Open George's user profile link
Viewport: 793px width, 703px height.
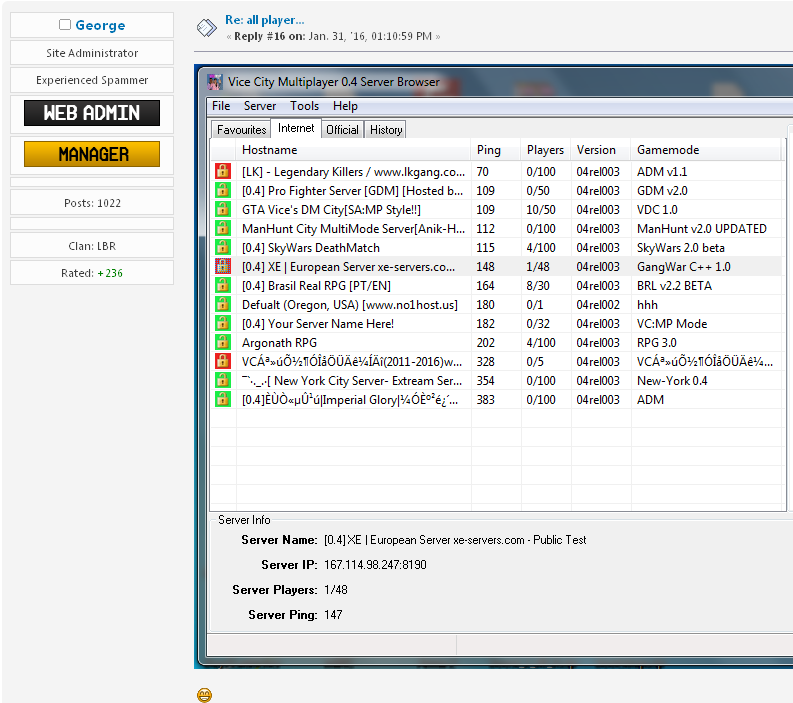[x=100, y=25]
